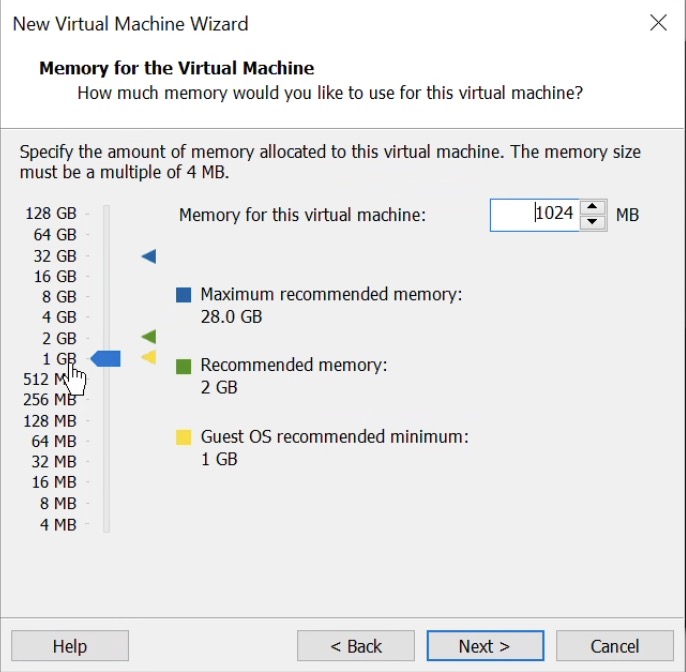Click the 2 GB slider label

click(59, 338)
